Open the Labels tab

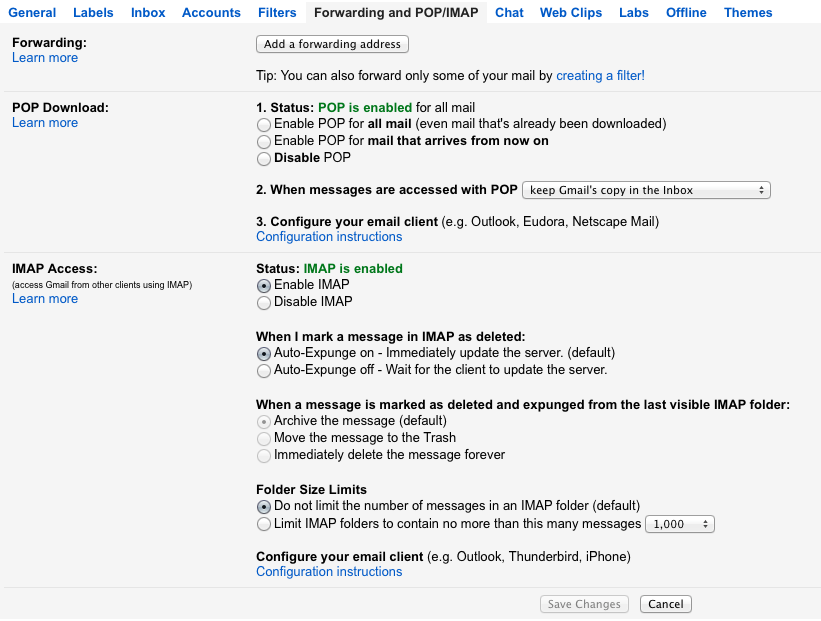[93, 13]
